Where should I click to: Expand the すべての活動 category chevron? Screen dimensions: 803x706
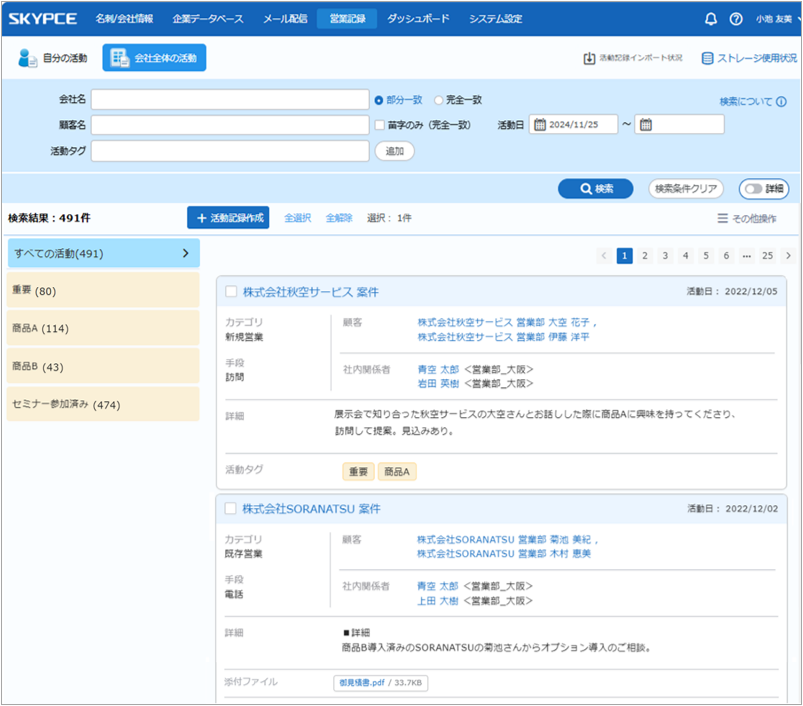pyautogui.click(x=185, y=254)
